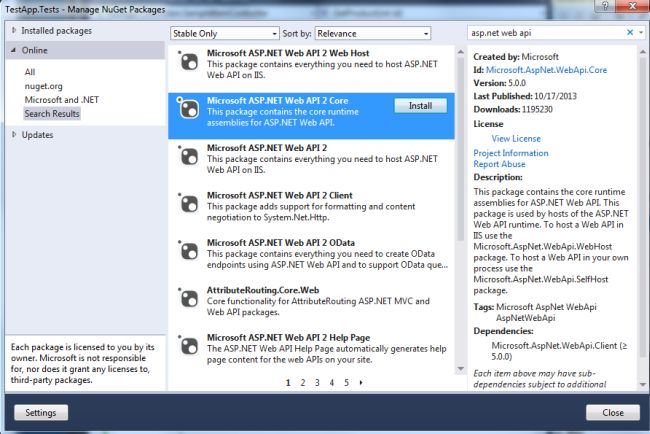The height and width of the screenshot is (434, 650).
Task: Install the Web API 2 Core package
Action: point(420,106)
